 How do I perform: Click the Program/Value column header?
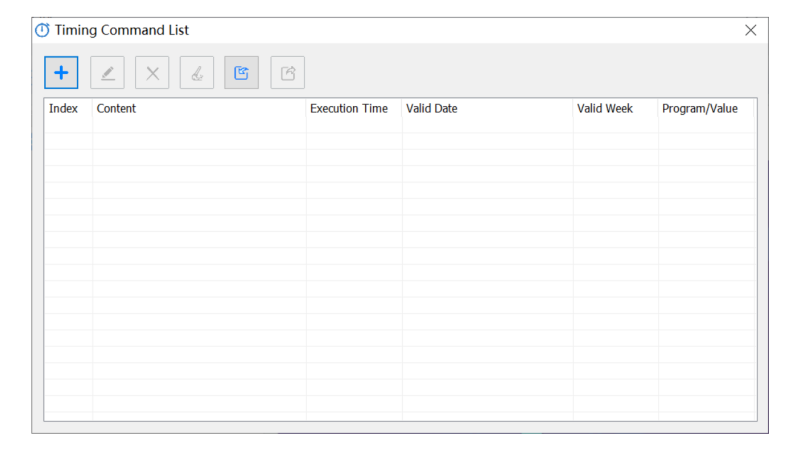pyautogui.click(x=706, y=109)
